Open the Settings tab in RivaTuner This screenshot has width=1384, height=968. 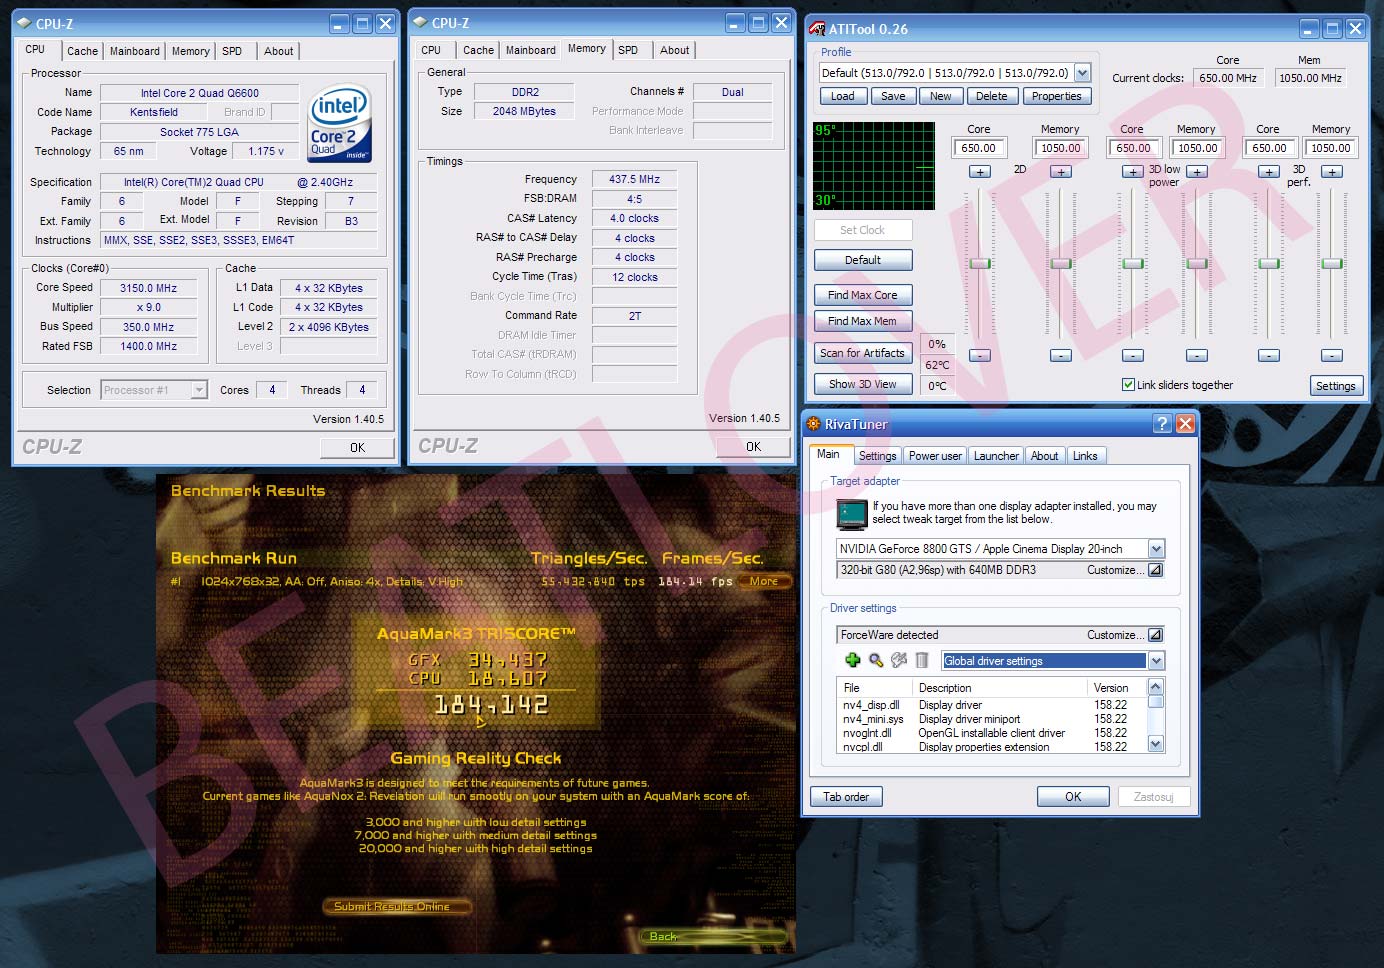877,456
